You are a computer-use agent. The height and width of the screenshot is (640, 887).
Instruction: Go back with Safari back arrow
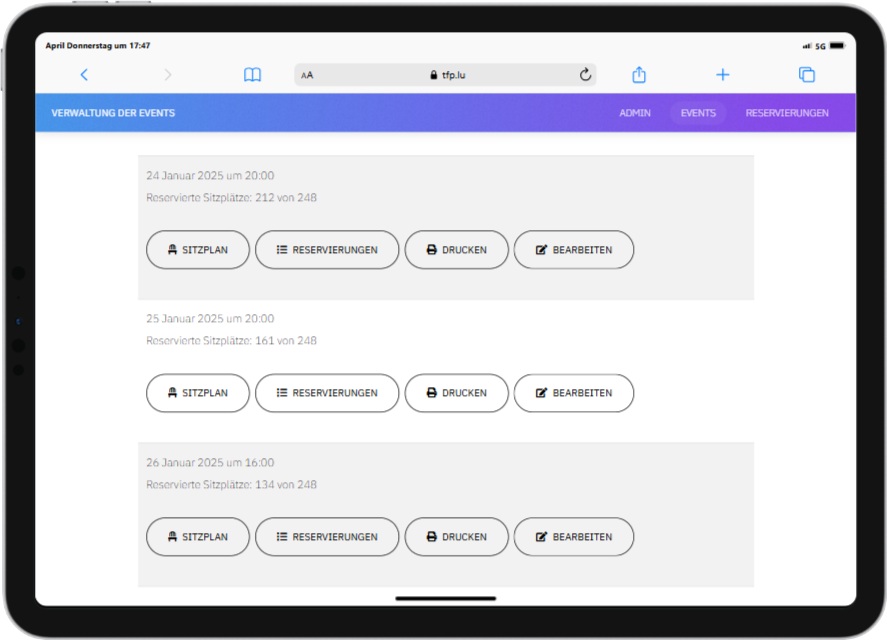click(84, 75)
